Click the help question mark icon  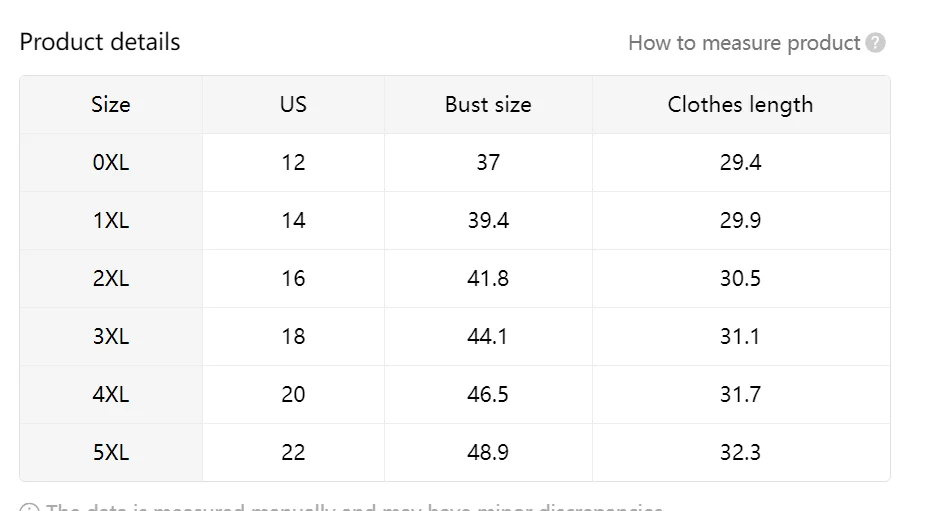(876, 43)
